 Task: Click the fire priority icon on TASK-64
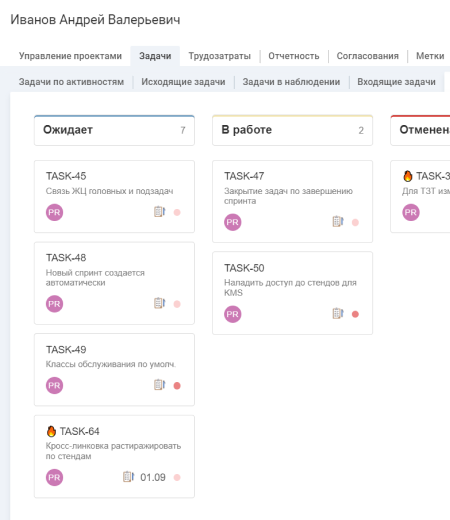(51, 431)
